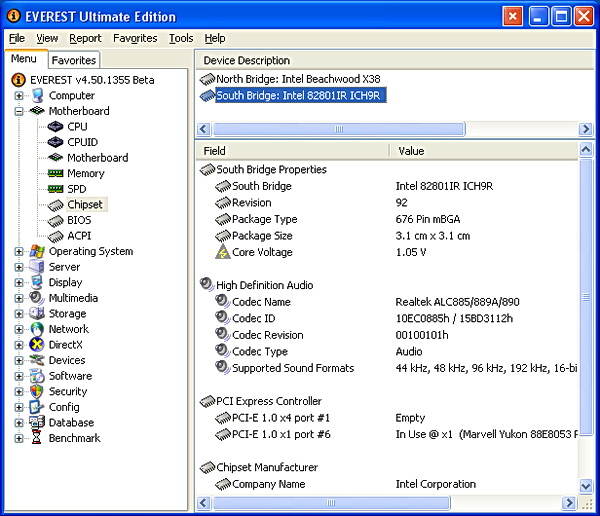Click the device list horizontal scrollbar thumb
This screenshot has height=516, width=600.
[x=339, y=129]
